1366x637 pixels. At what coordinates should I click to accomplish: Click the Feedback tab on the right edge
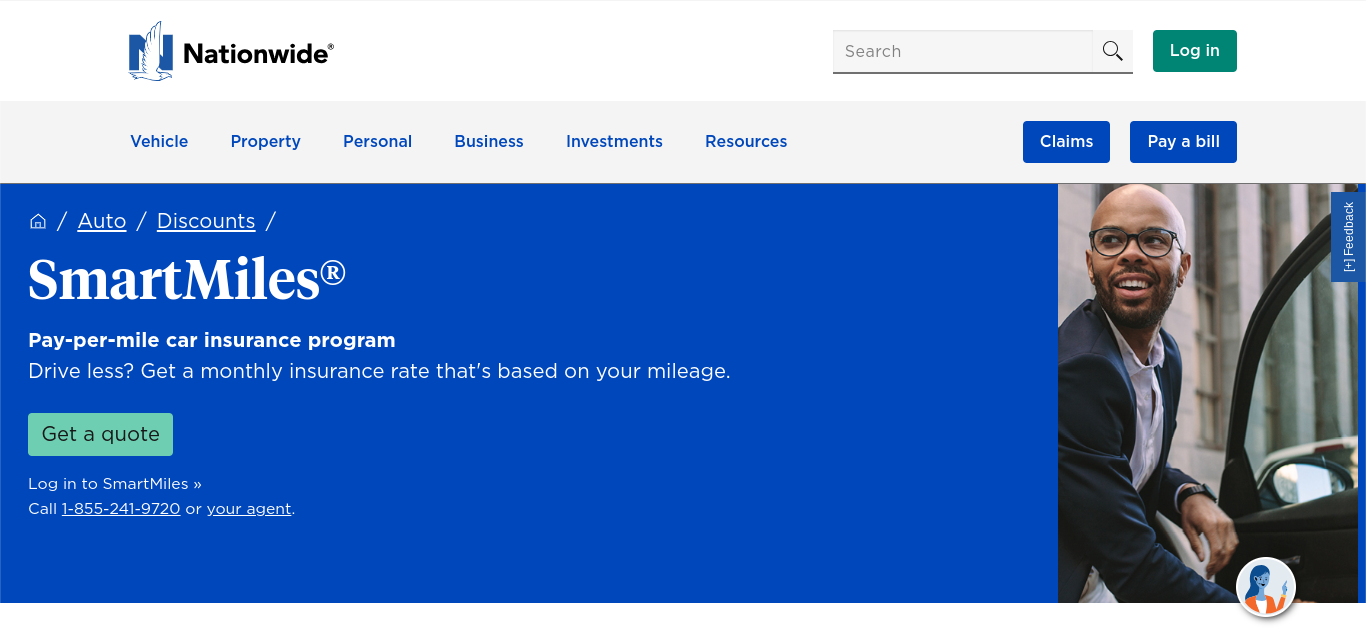click(1348, 235)
